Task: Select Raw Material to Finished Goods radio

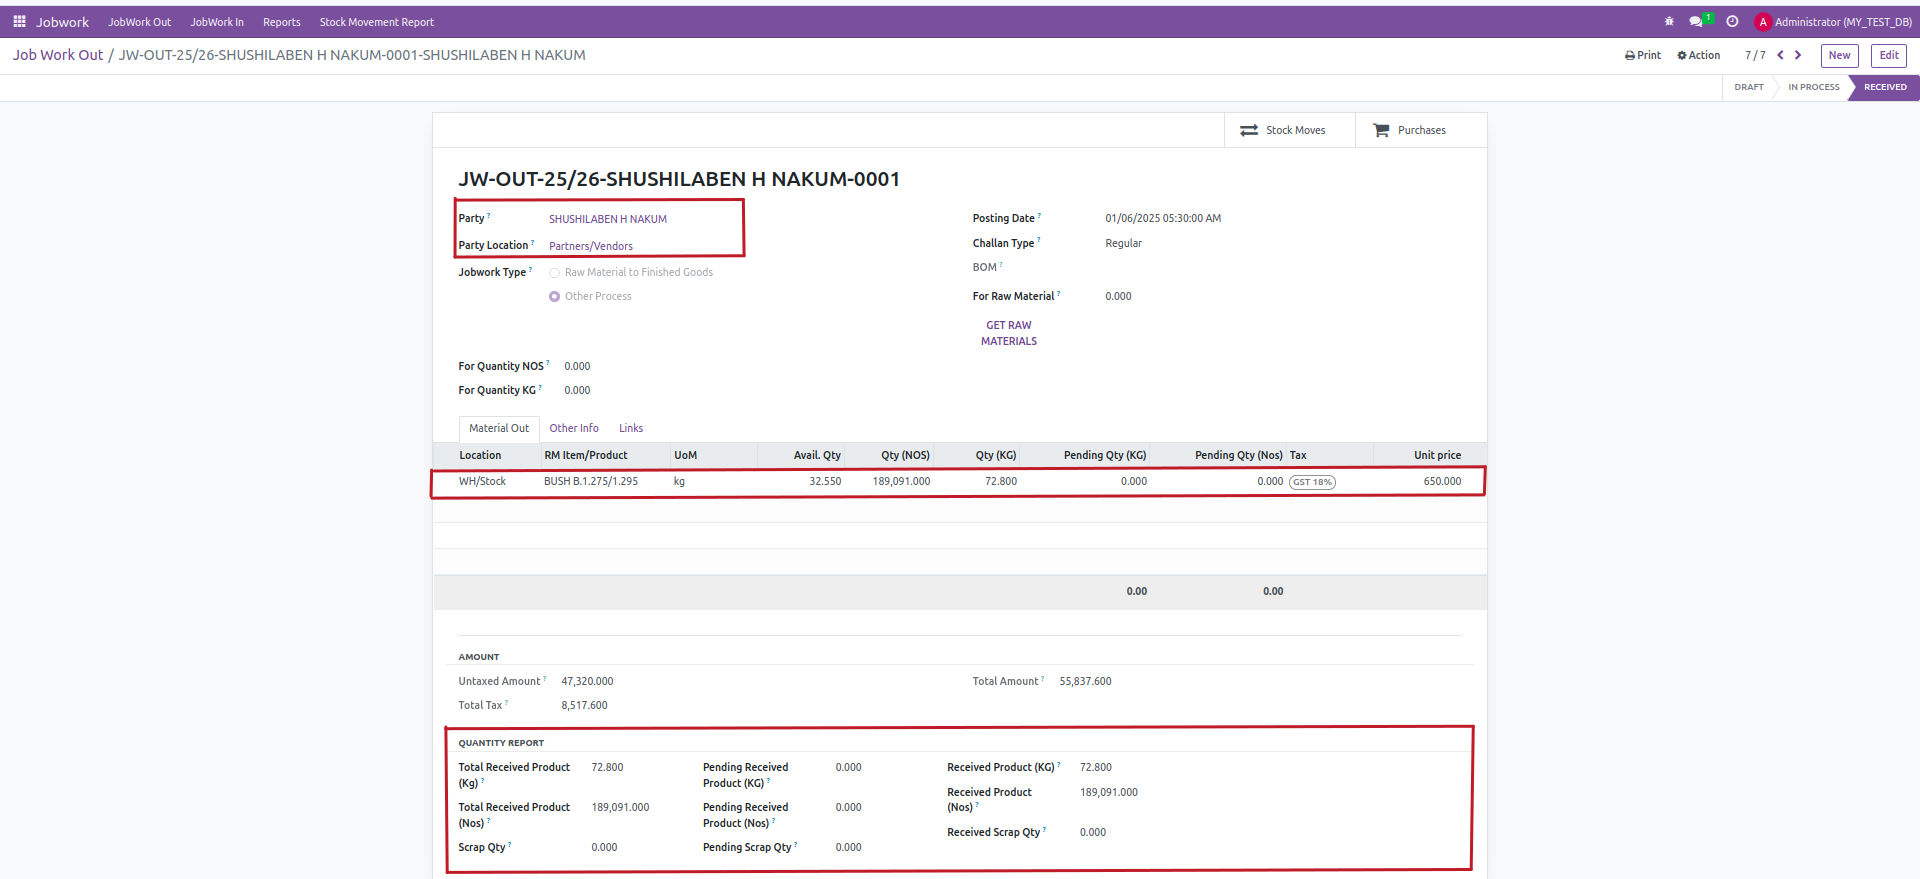Action: [554, 273]
